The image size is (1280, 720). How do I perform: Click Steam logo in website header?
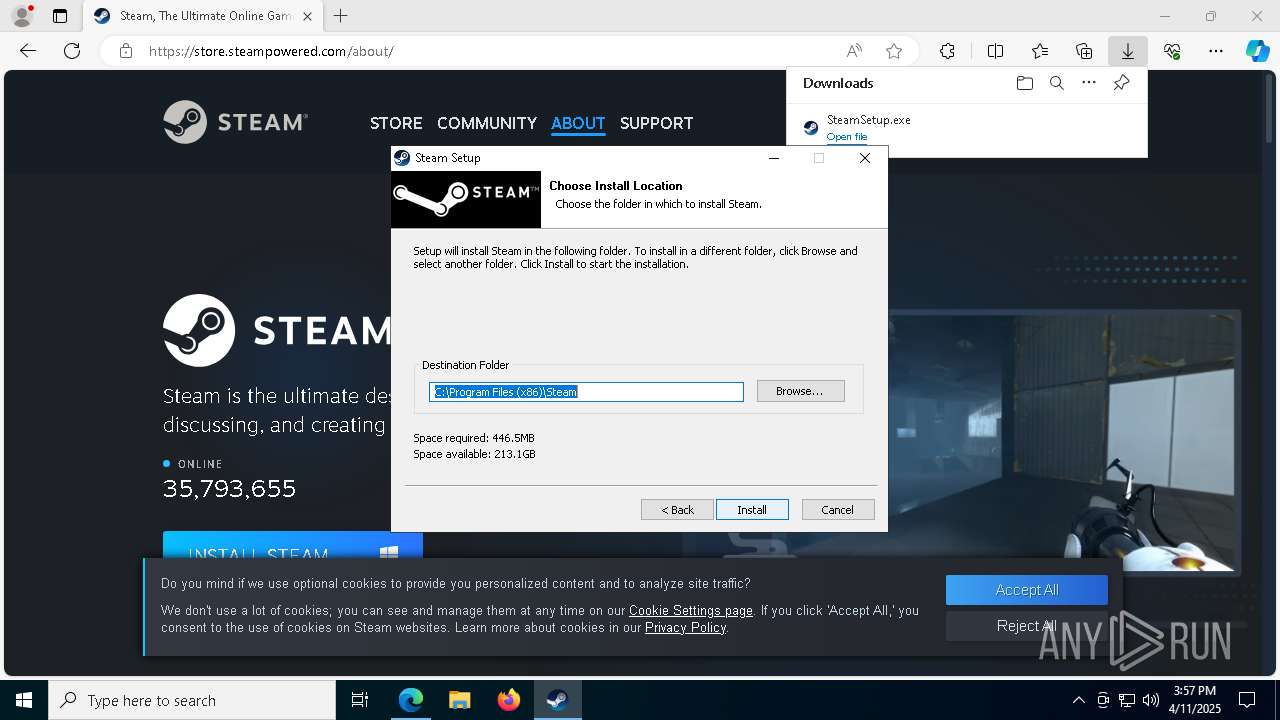click(x=236, y=122)
